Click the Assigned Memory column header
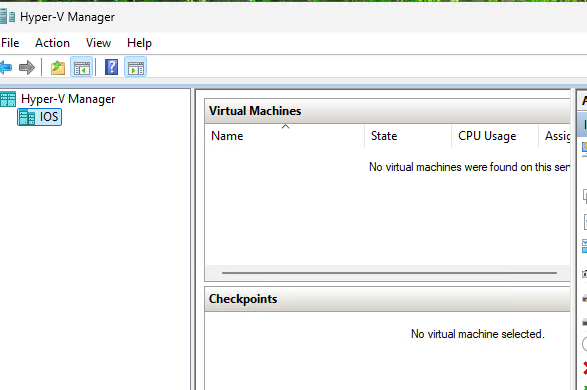The image size is (587, 390). (554, 136)
